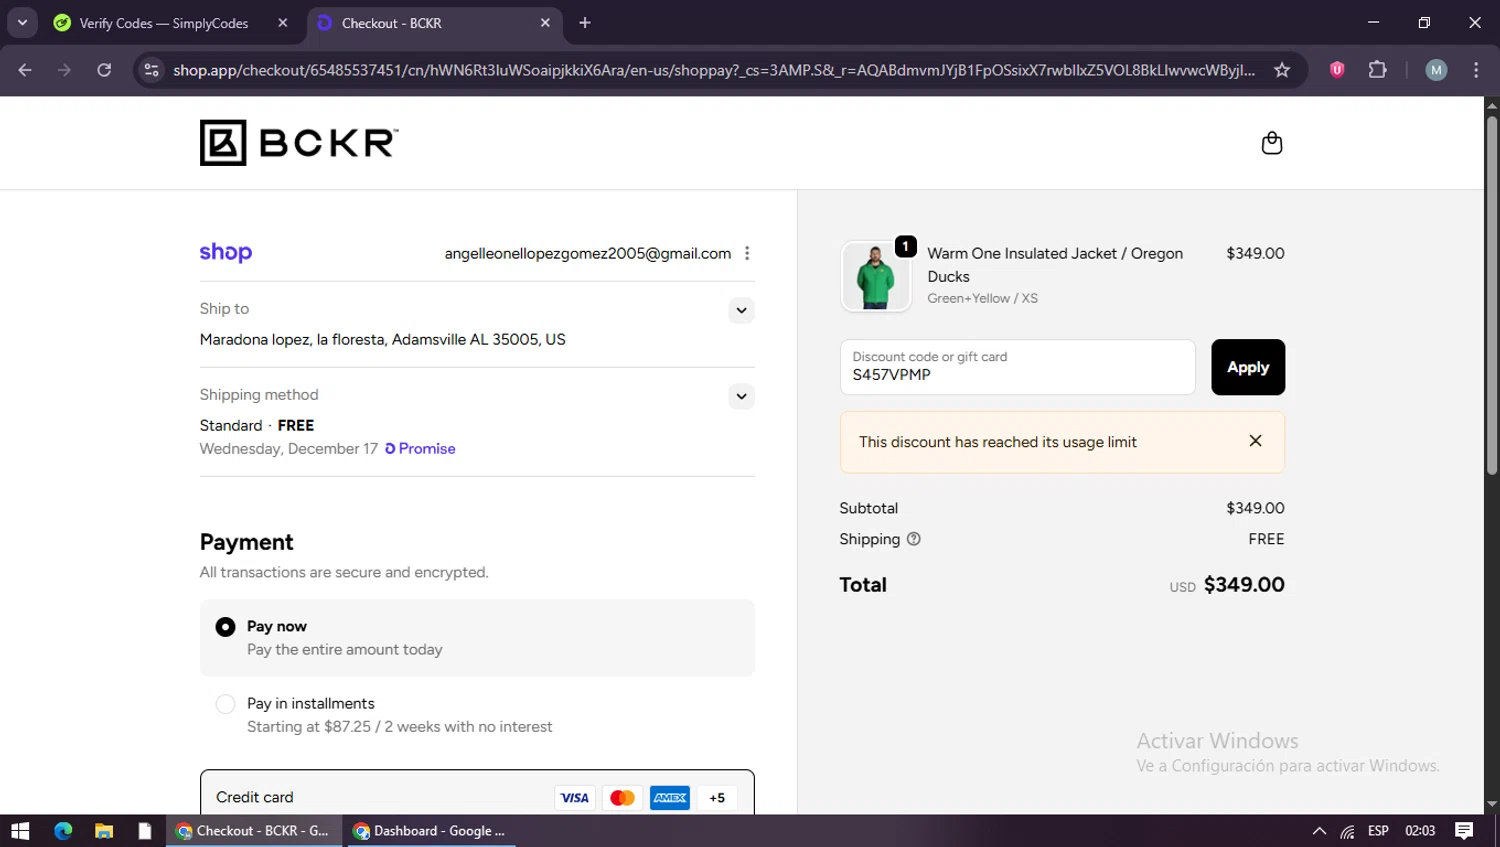1500x847 pixels.
Task: Show the +5 additional card types
Action: (717, 797)
